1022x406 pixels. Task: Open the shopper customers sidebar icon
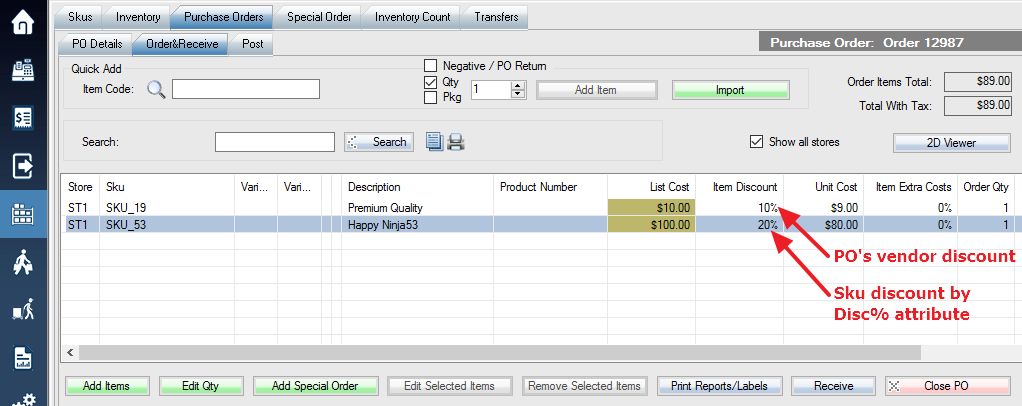pos(23,262)
